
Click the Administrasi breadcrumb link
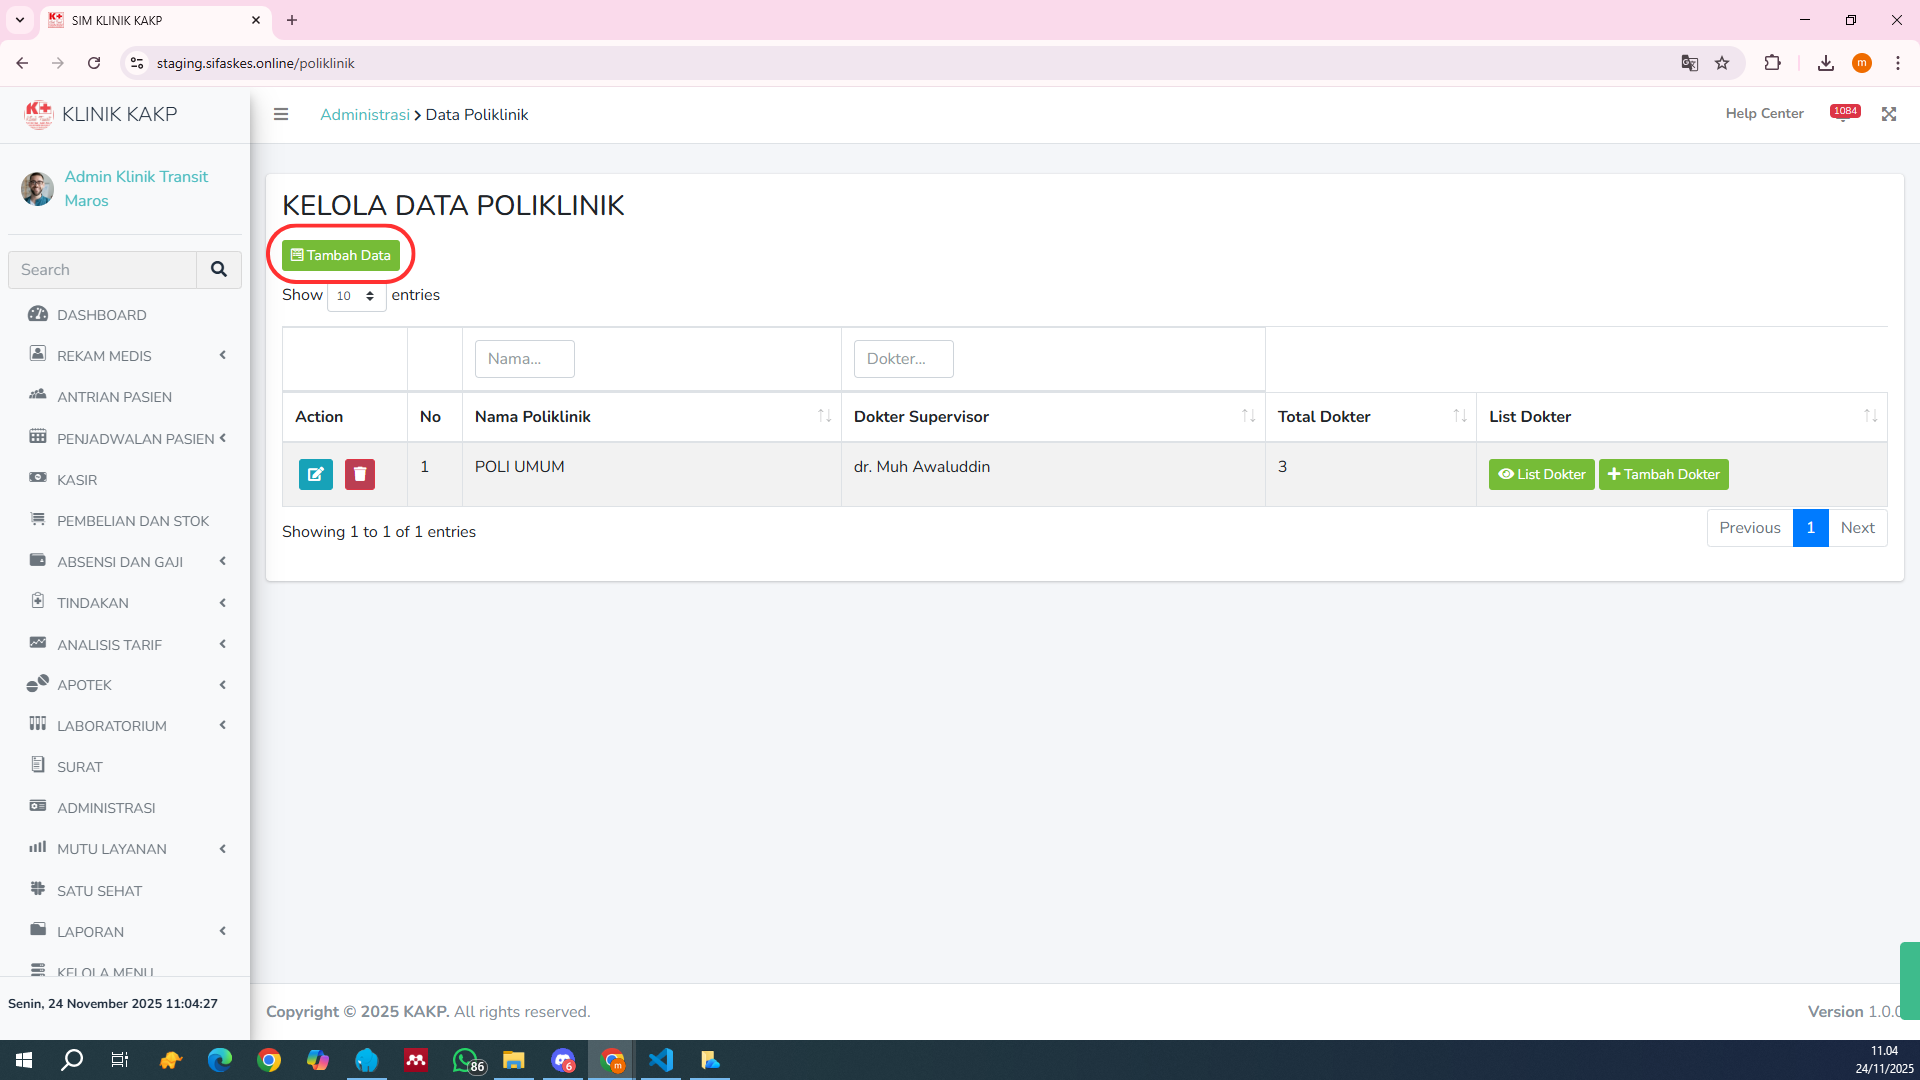pos(365,114)
